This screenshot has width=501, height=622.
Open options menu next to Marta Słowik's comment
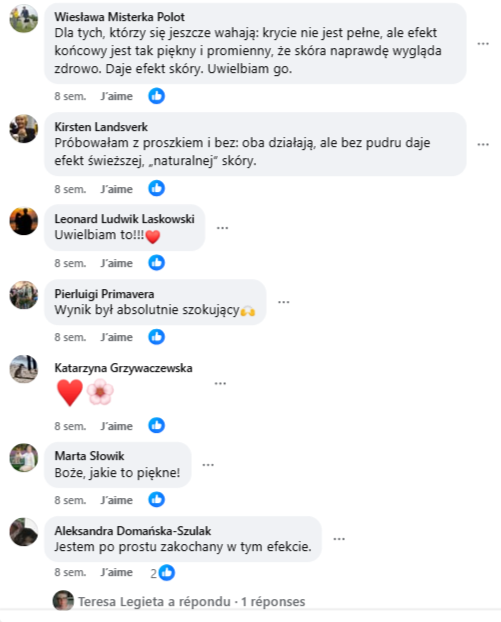click(x=208, y=465)
